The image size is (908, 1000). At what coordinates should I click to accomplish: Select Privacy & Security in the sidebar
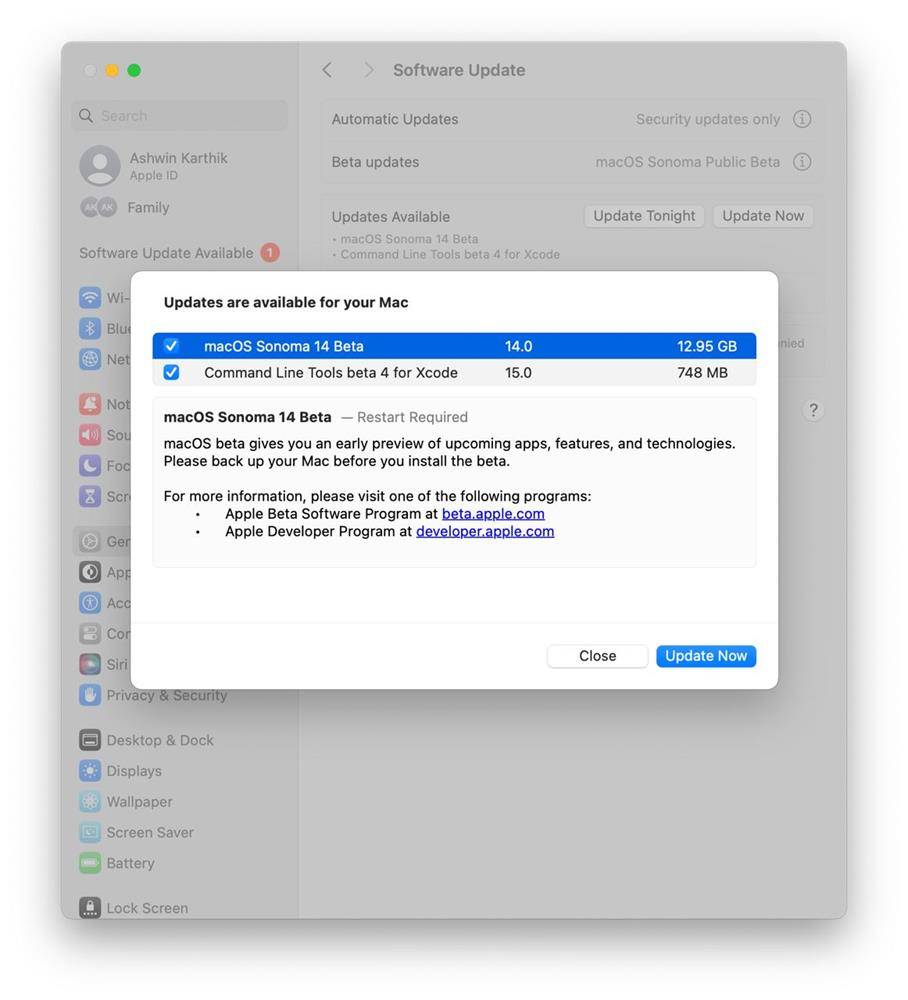click(90, 694)
